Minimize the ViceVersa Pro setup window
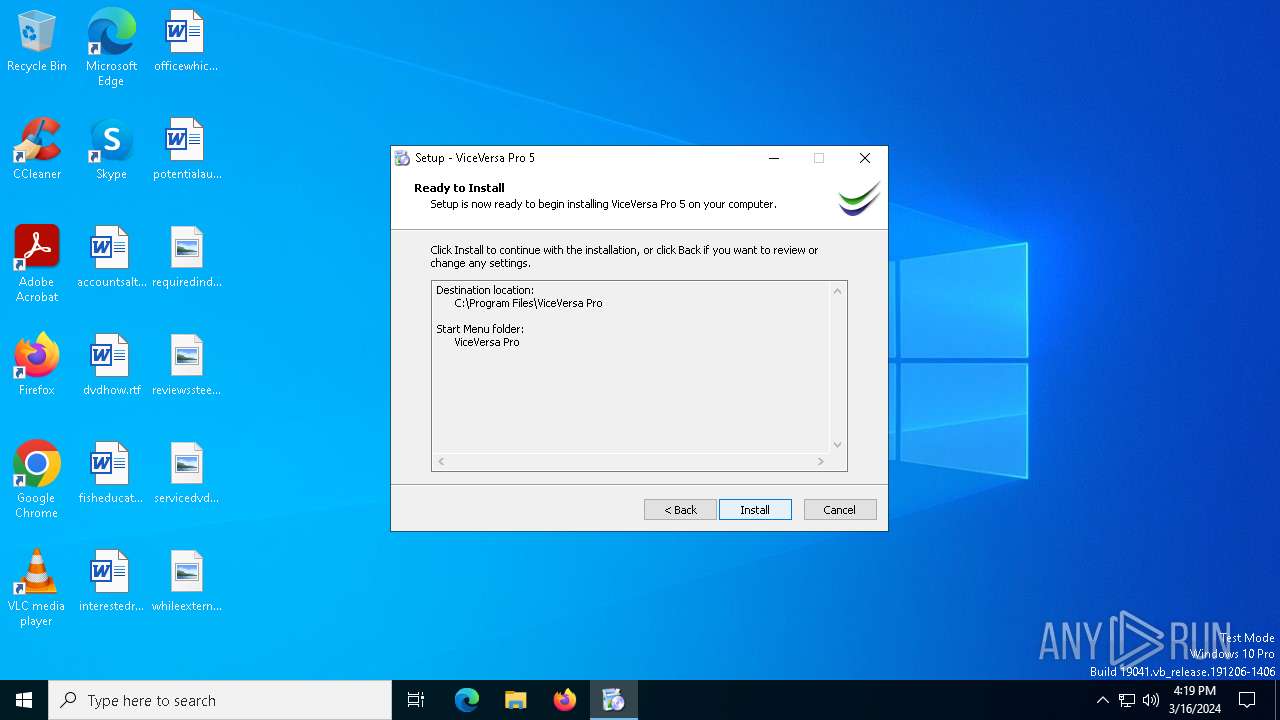The width and height of the screenshot is (1280, 720). point(774,158)
